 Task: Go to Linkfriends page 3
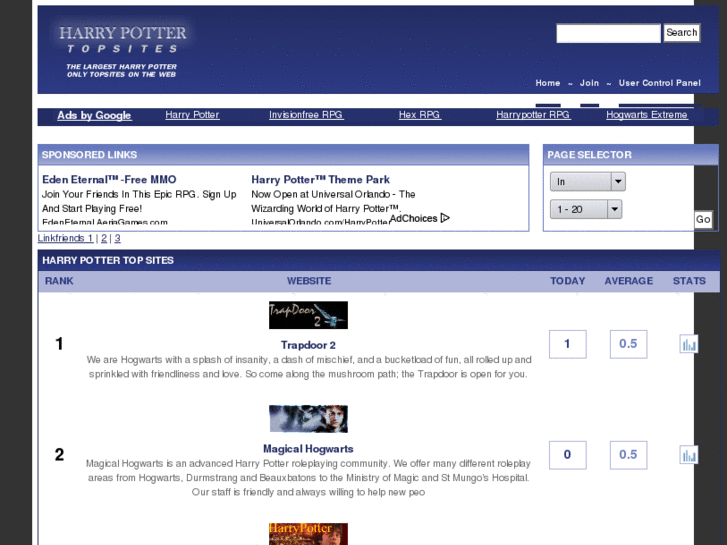(117, 238)
